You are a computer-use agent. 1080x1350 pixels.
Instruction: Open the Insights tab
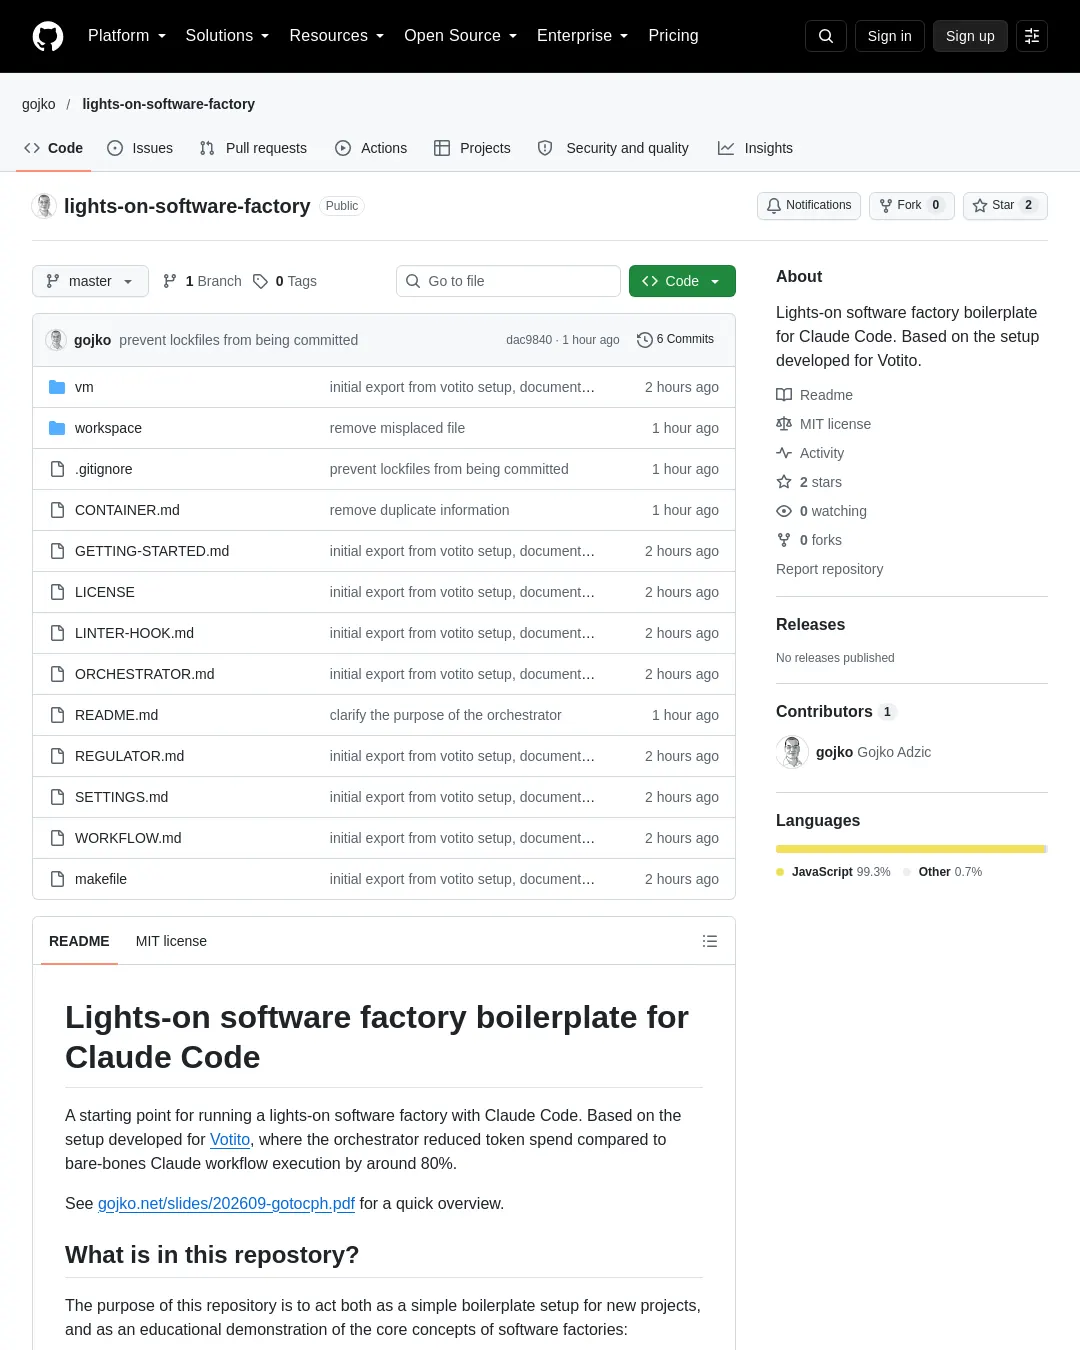tap(755, 148)
